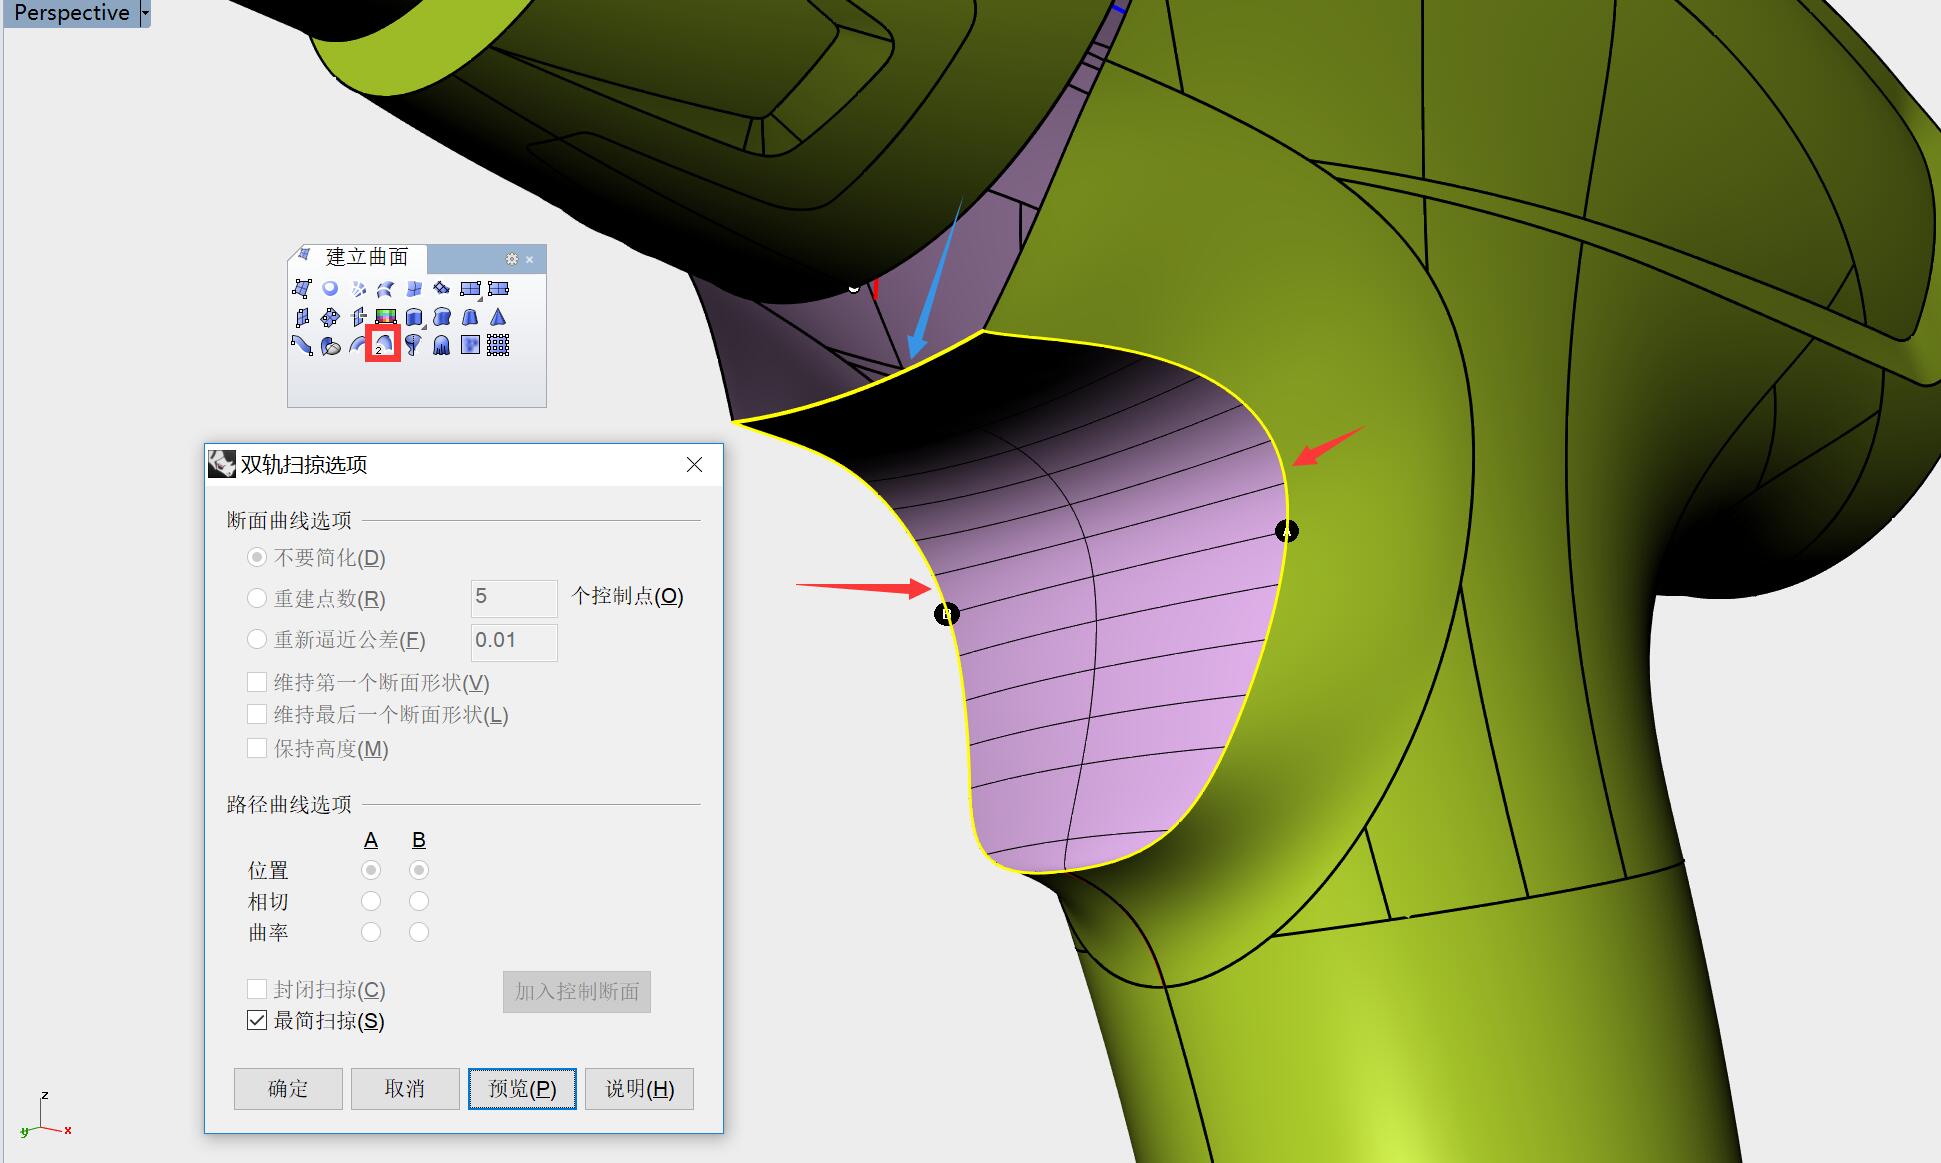The width and height of the screenshot is (1941, 1163).
Task: Select the surface from point grid icon
Action: (498, 345)
